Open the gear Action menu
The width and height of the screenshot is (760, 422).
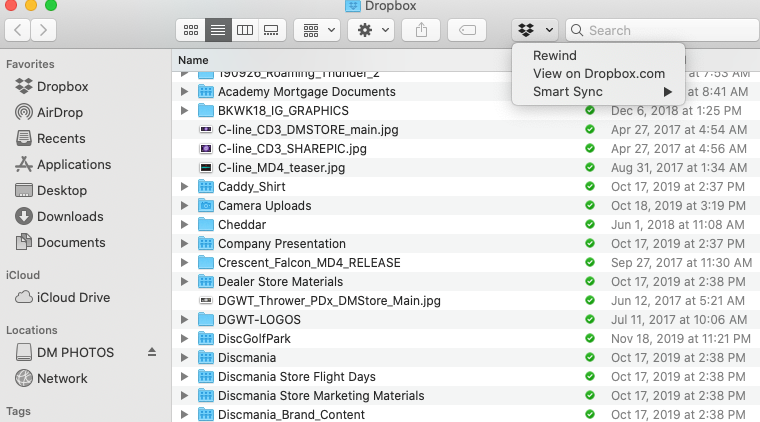(x=371, y=30)
